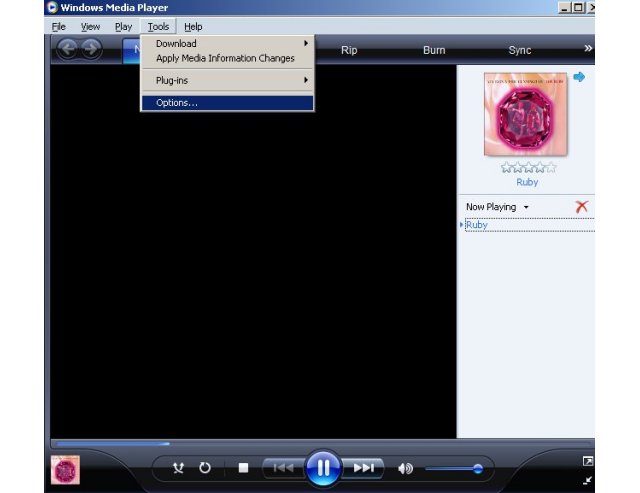
Task: Switch to the Sync tab
Action: (520, 50)
